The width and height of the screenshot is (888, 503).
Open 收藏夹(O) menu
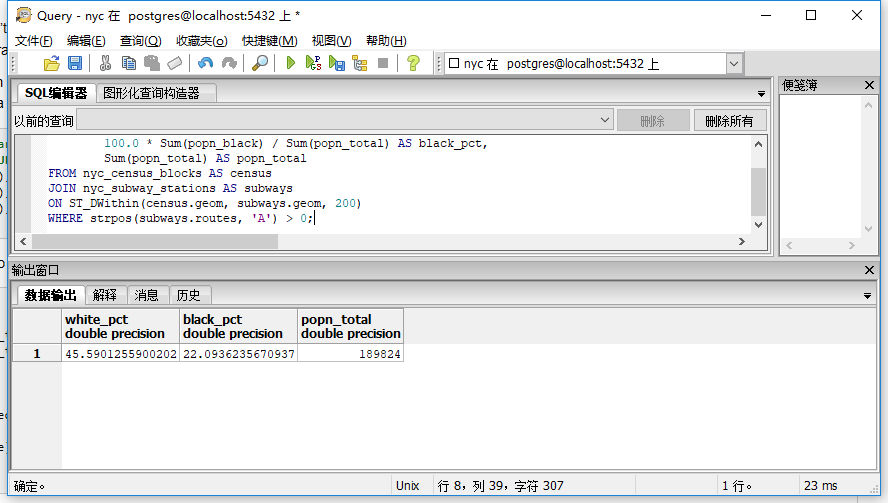pos(202,41)
